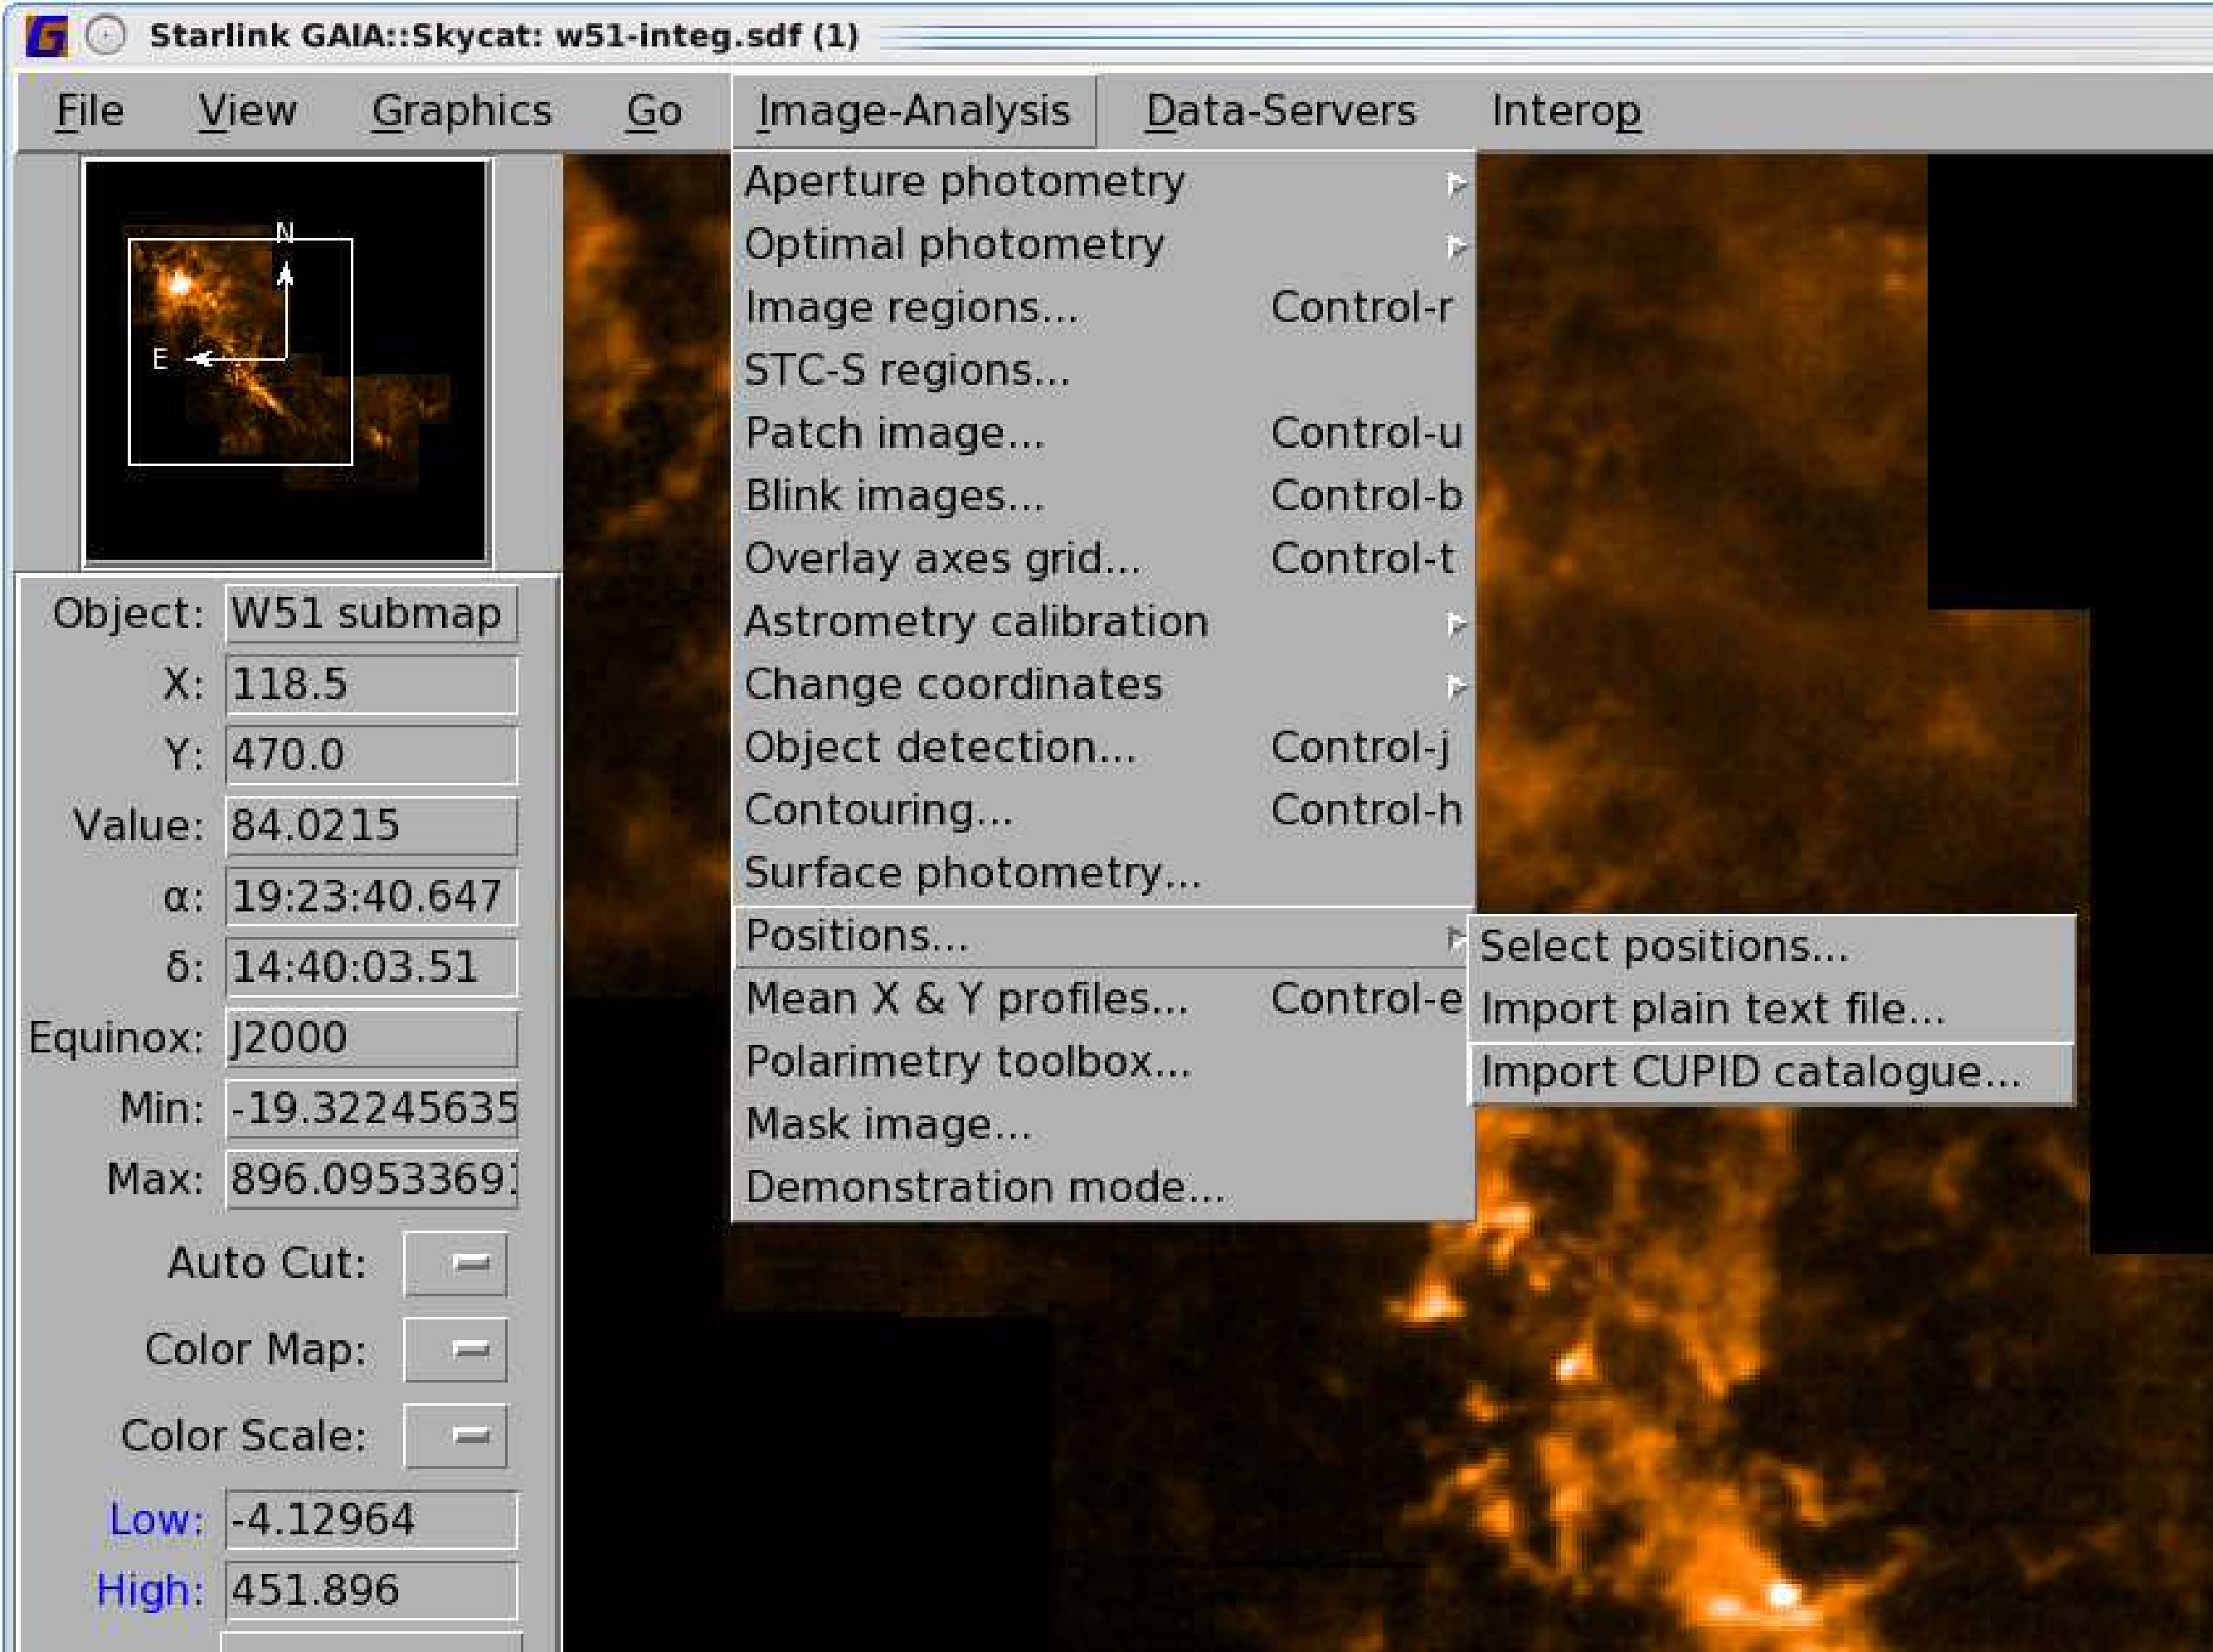The image size is (2213, 1652).
Task: Click the declination δ field
Action: click(x=372, y=967)
